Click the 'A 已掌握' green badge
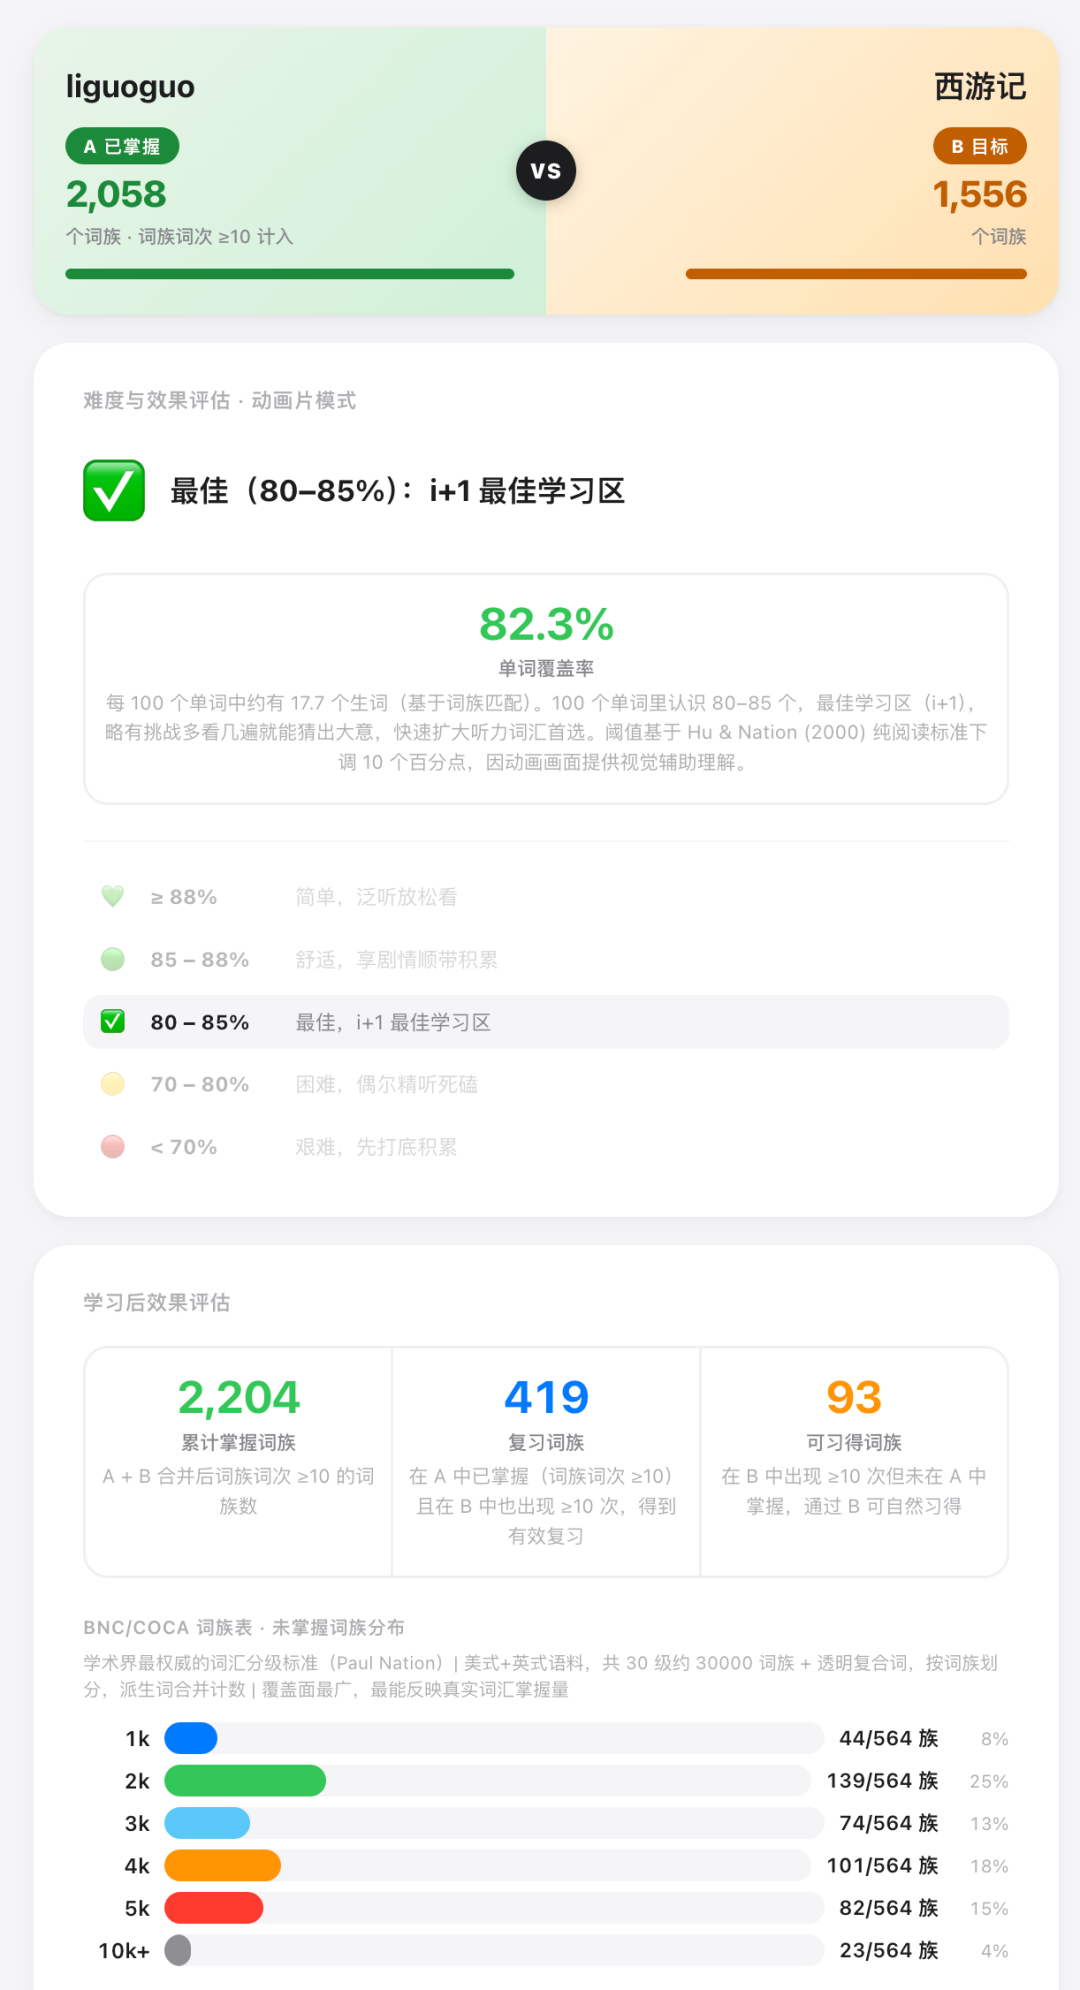The image size is (1080, 1990). coord(122,146)
